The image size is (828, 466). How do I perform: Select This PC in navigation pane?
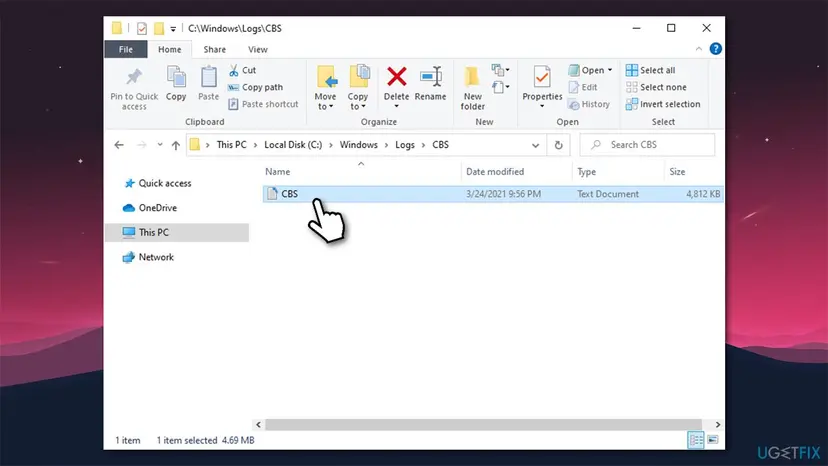(x=177, y=232)
